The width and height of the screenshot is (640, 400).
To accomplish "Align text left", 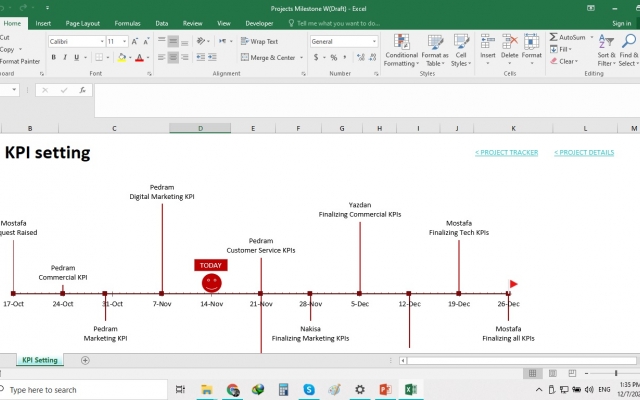I will tap(162, 58).
